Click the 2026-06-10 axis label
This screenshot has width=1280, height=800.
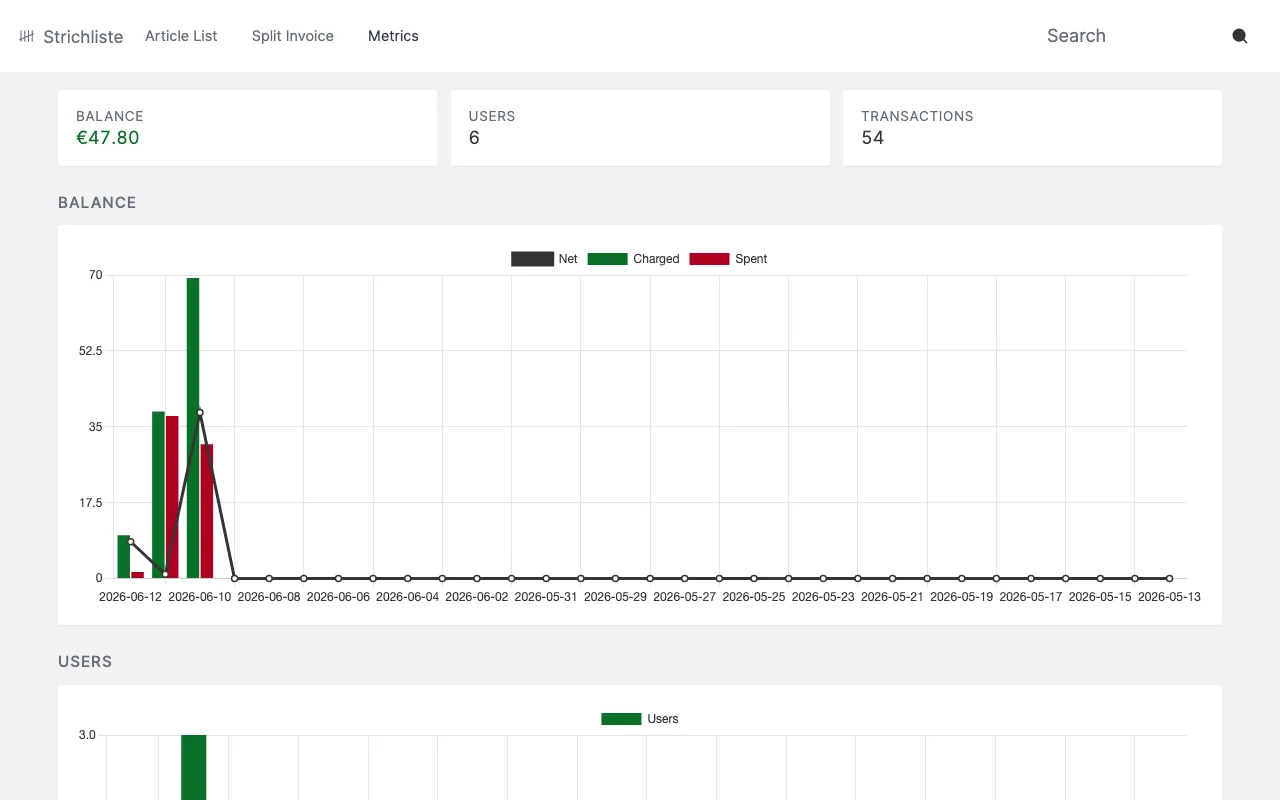click(x=200, y=597)
